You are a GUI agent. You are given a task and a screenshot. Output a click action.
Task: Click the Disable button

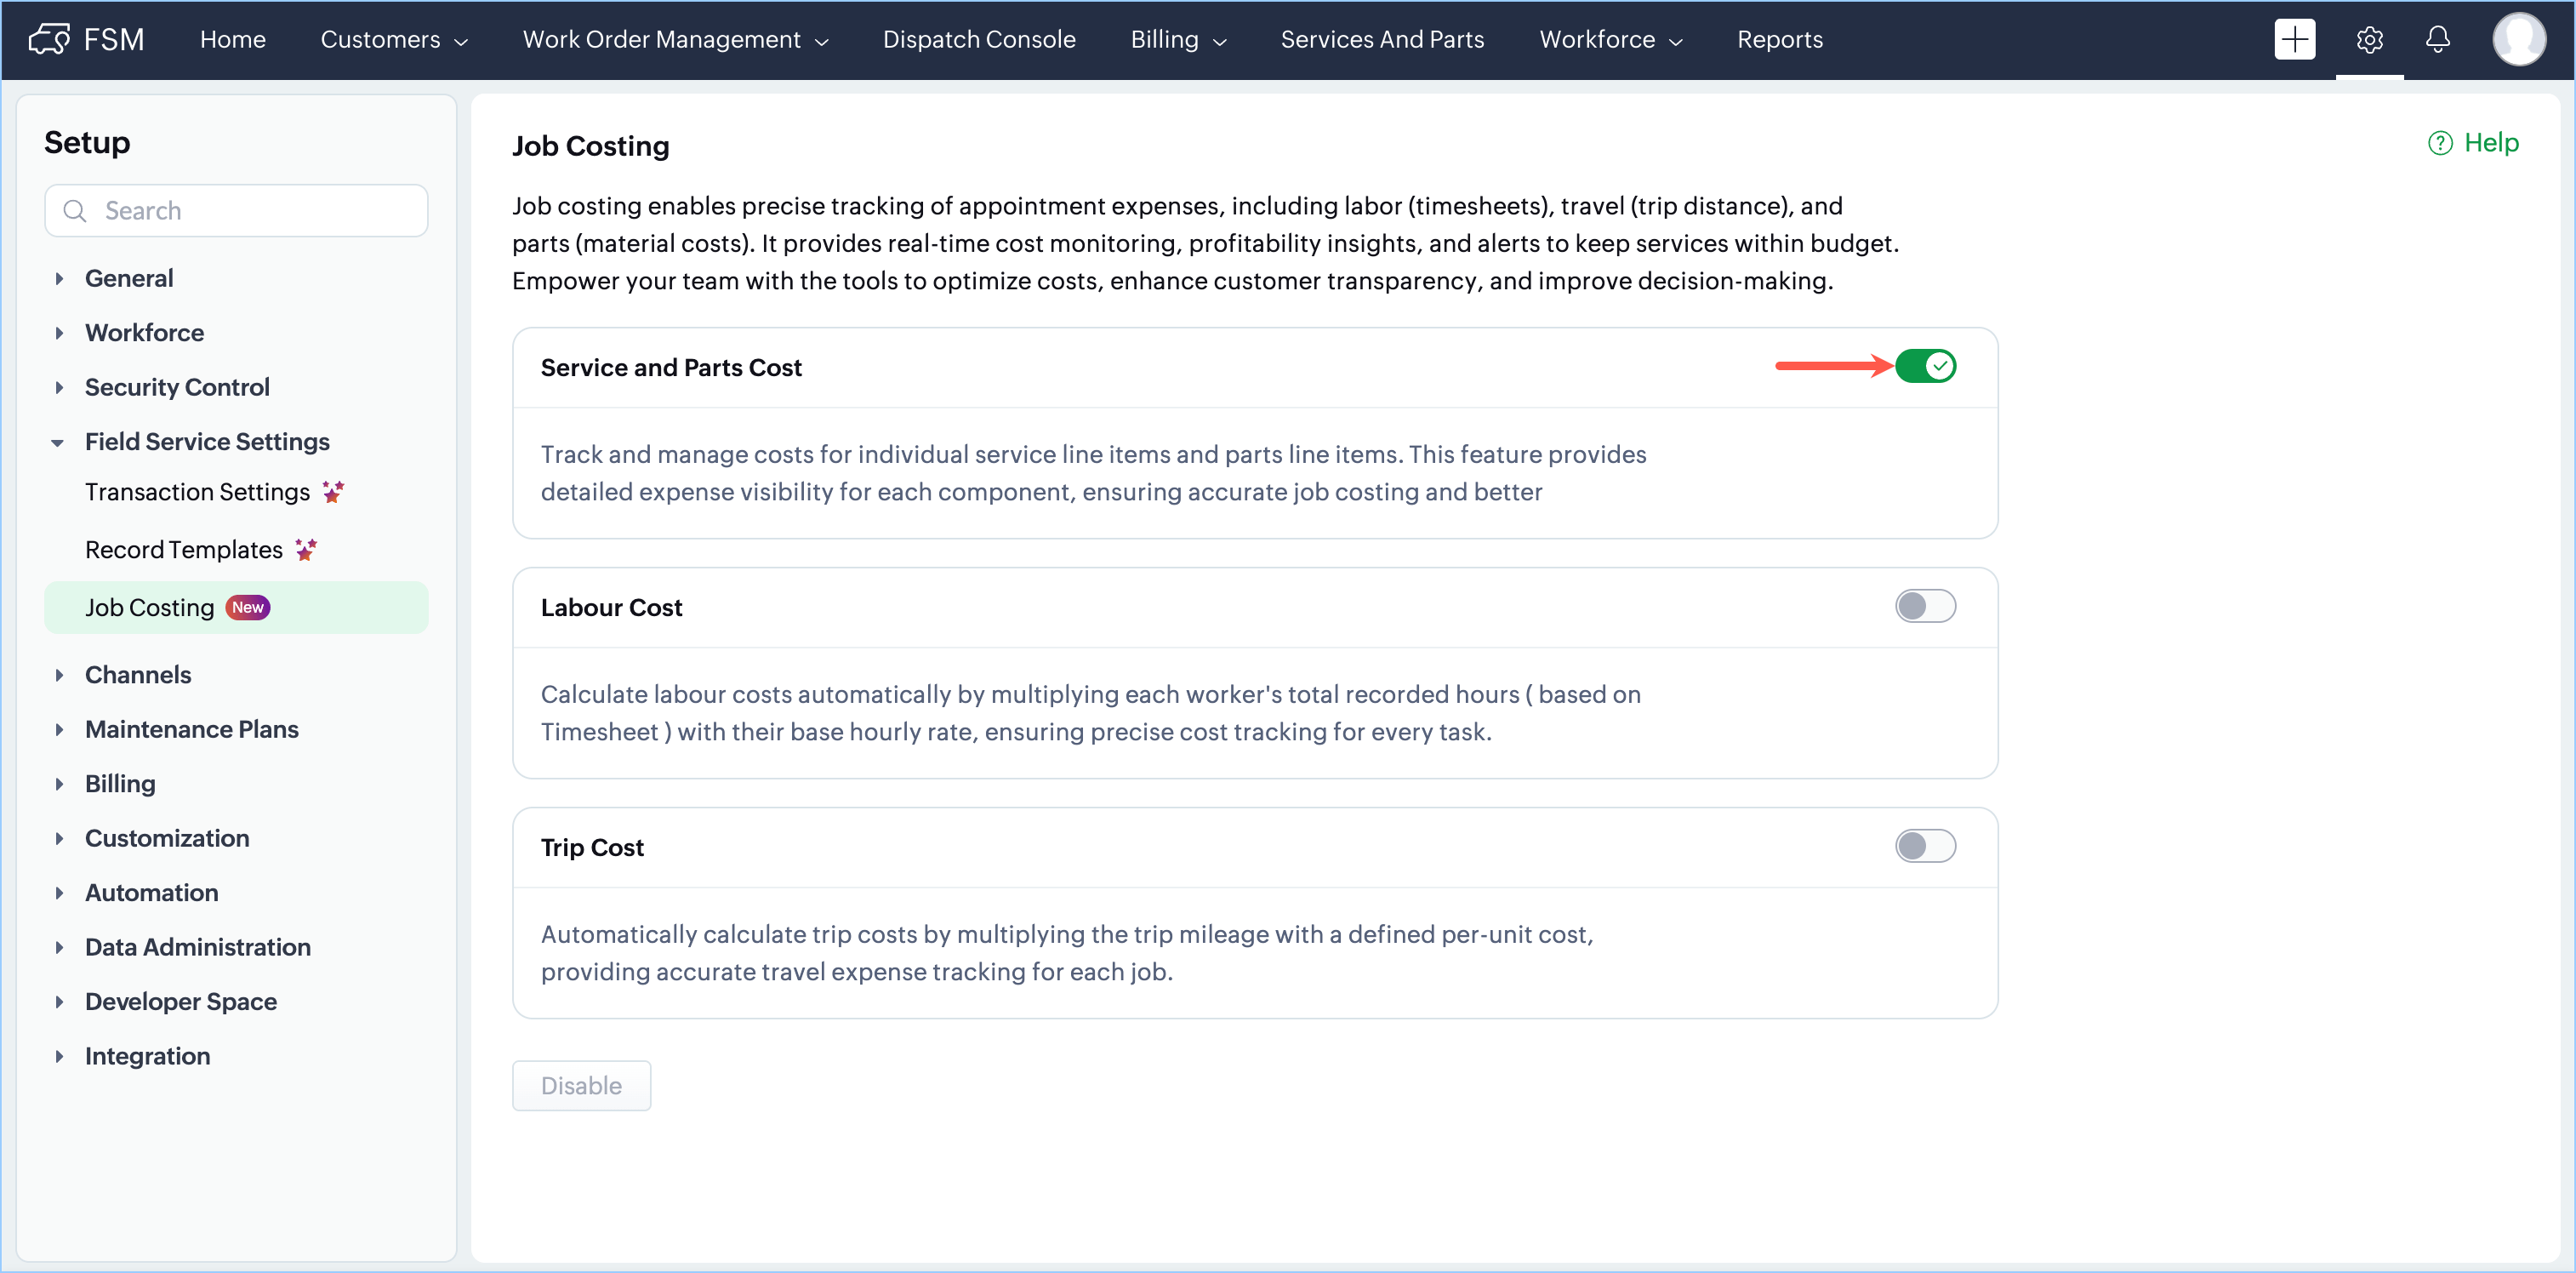coord(580,1085)
